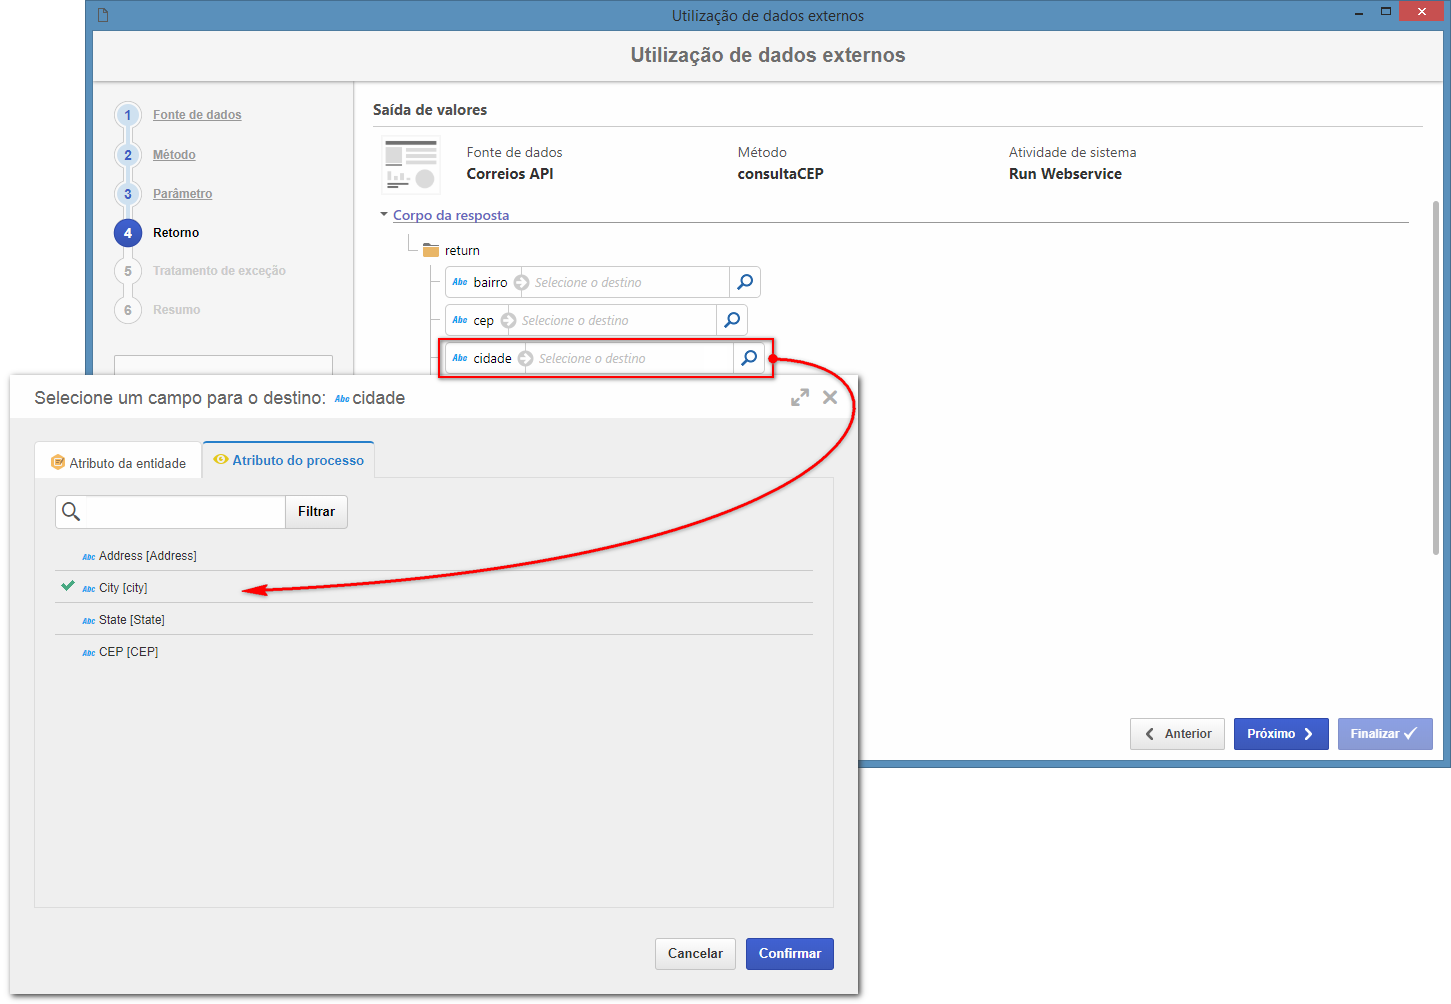
Task: Click Run Webservice activity name
Action: point(1065,174)
